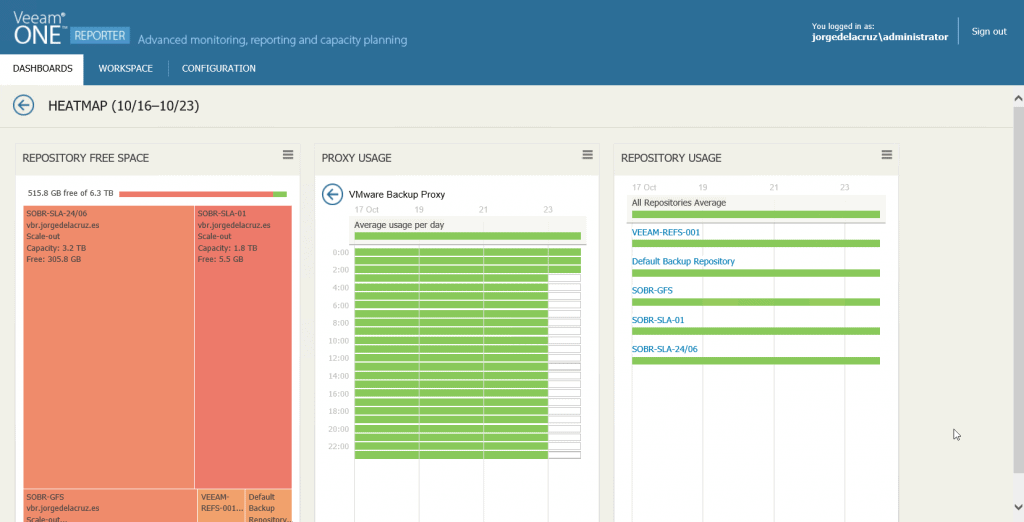Open SOBR-GFS link in Repository Usage
Image resolution: width=1024 pixels, height=522 pixels.
[x=652, y=291]
